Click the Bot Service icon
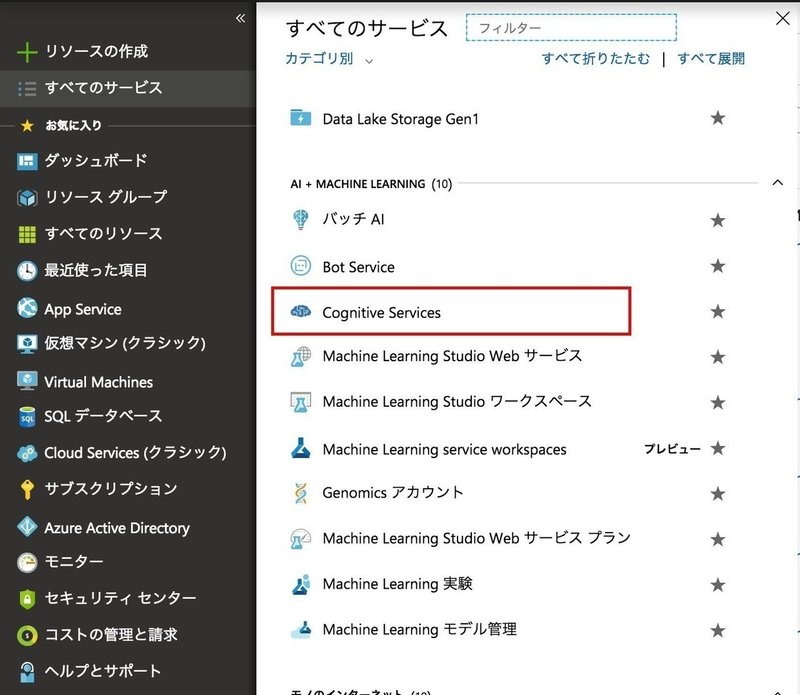This screenshot has height=695, width=800. tap(301, 266)
